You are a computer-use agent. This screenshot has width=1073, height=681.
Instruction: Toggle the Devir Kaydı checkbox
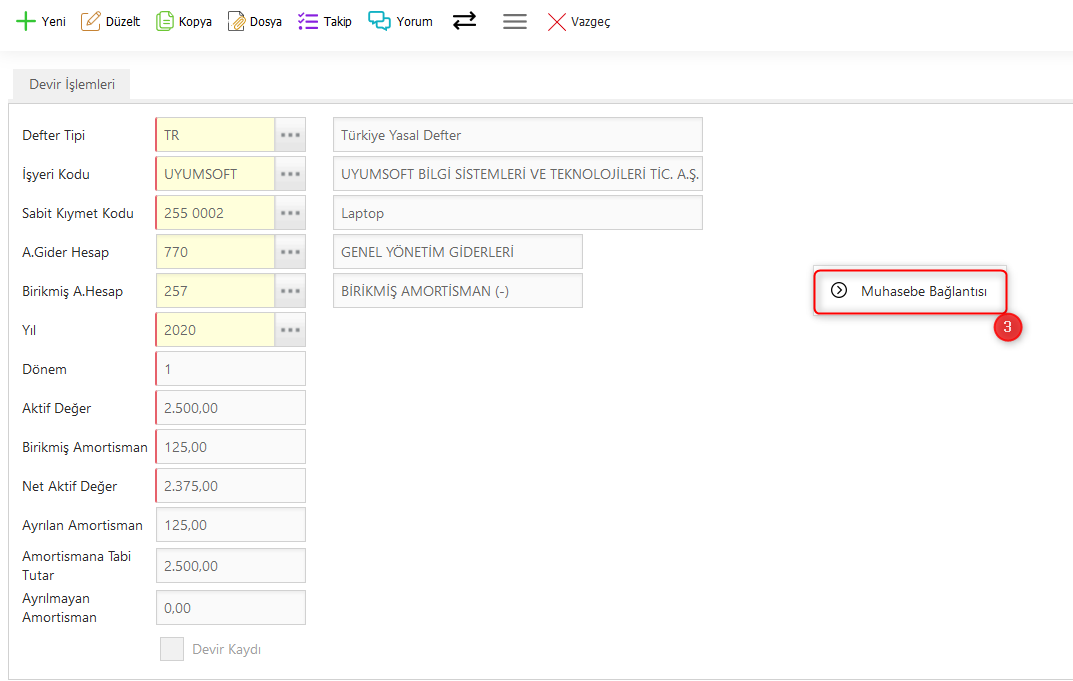click(x=172, y=649)
